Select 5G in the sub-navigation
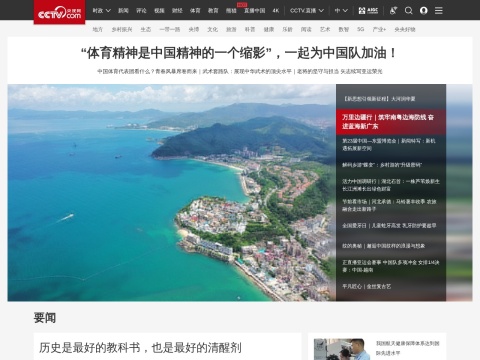Viewport: 480px width, 360px height. [x=361, y=29]
